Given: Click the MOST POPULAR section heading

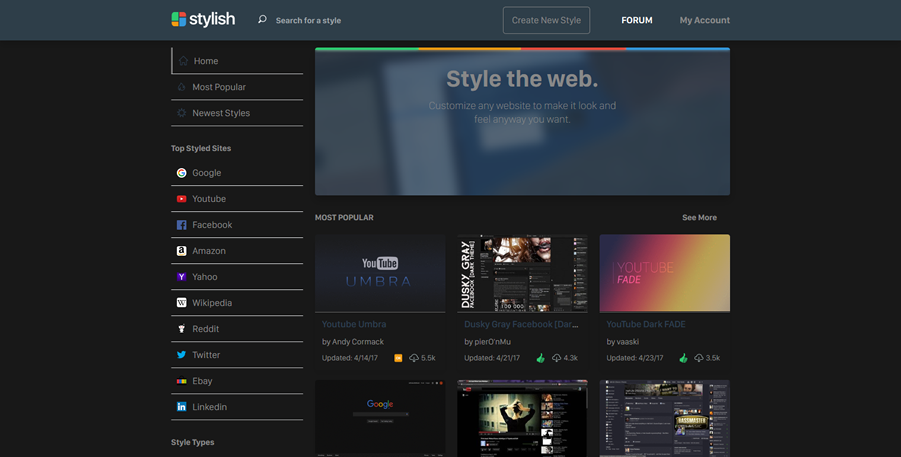Looking at the screenshot, I should tap(344, 217).
